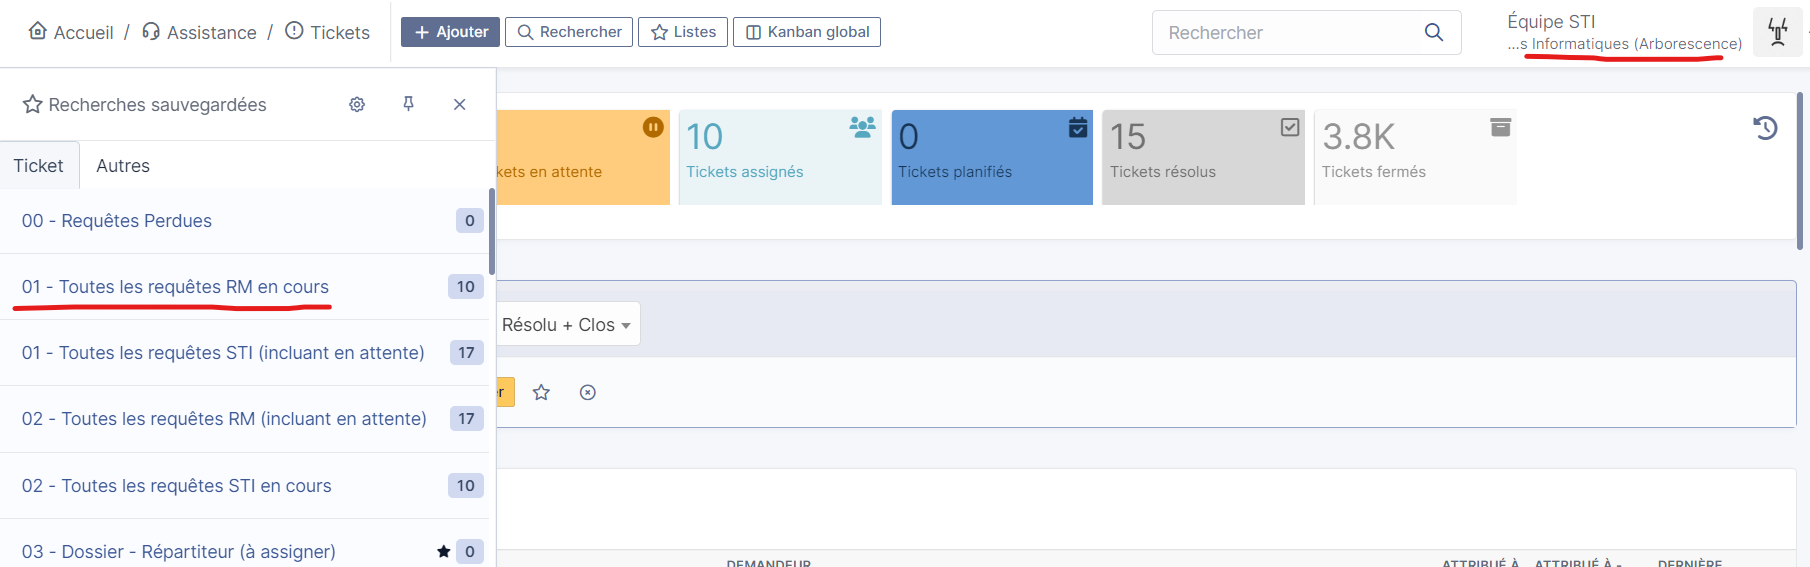The image size is (1810, 567).
Task: Expand the Résolu + Clos dropdown
Action: [567, 325]
